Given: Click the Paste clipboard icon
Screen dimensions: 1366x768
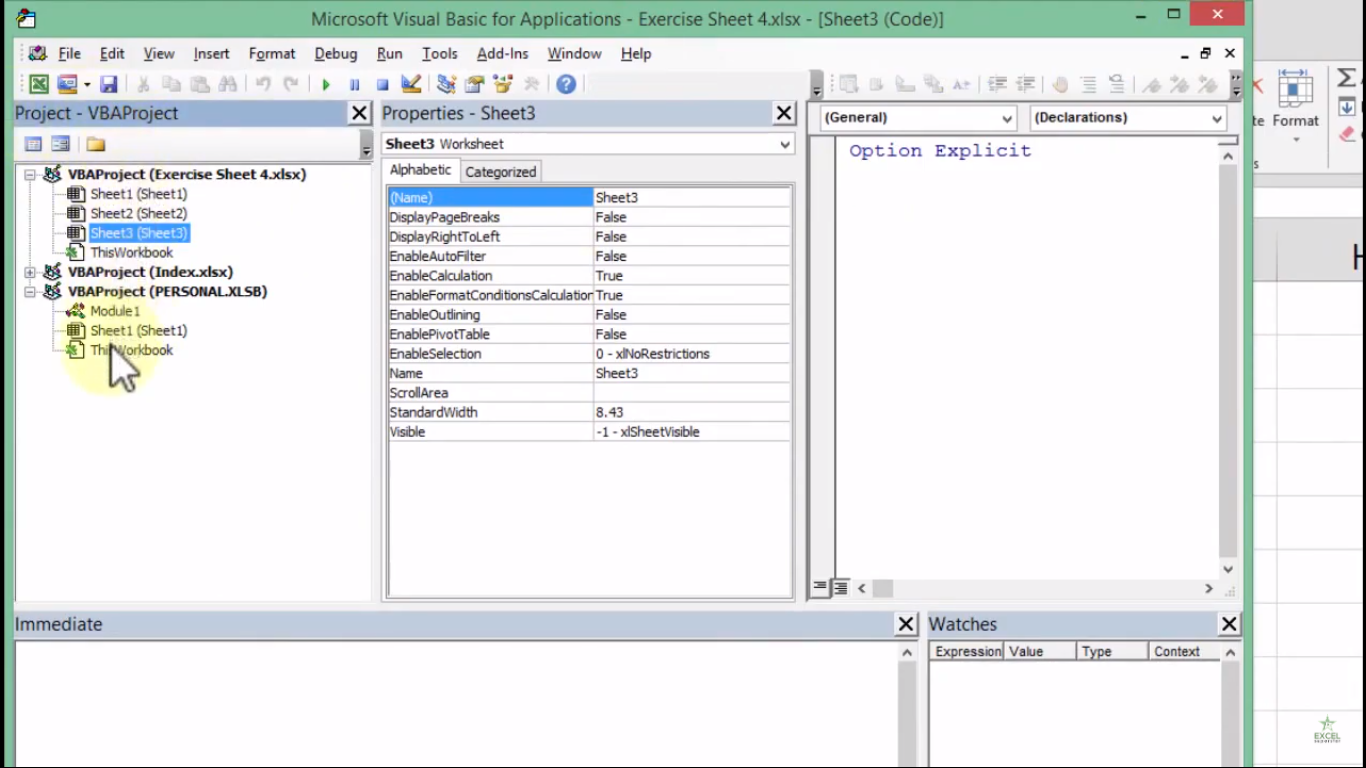Looking at the screenshot, I should [x=200, y=85].
